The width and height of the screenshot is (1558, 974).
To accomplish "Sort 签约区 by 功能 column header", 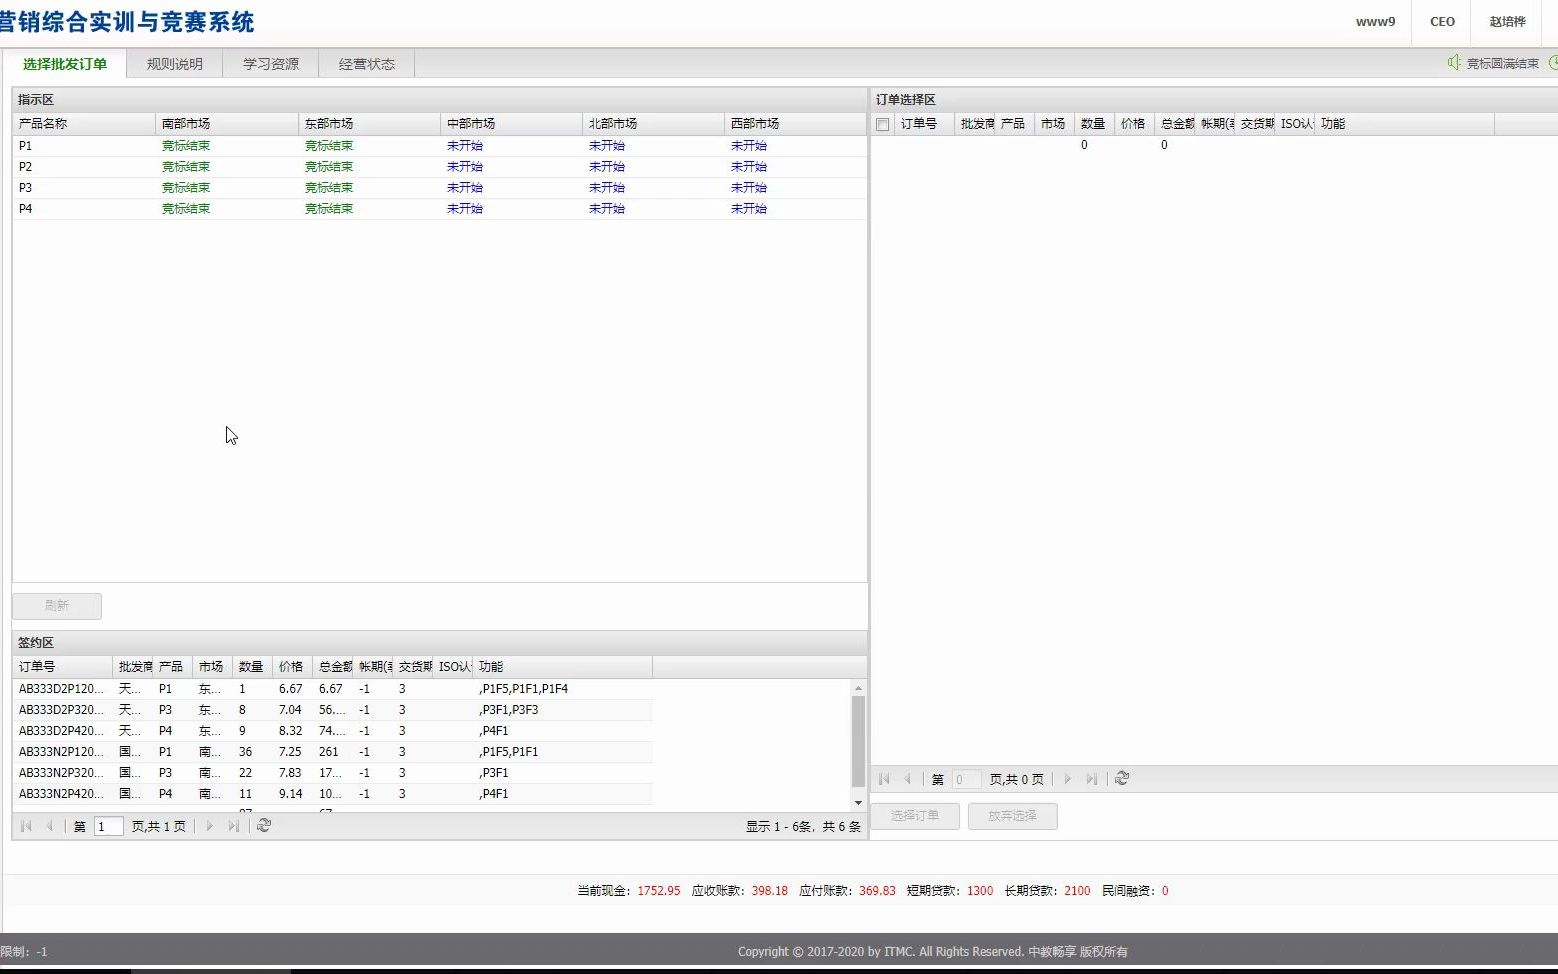I will (562, 667).
